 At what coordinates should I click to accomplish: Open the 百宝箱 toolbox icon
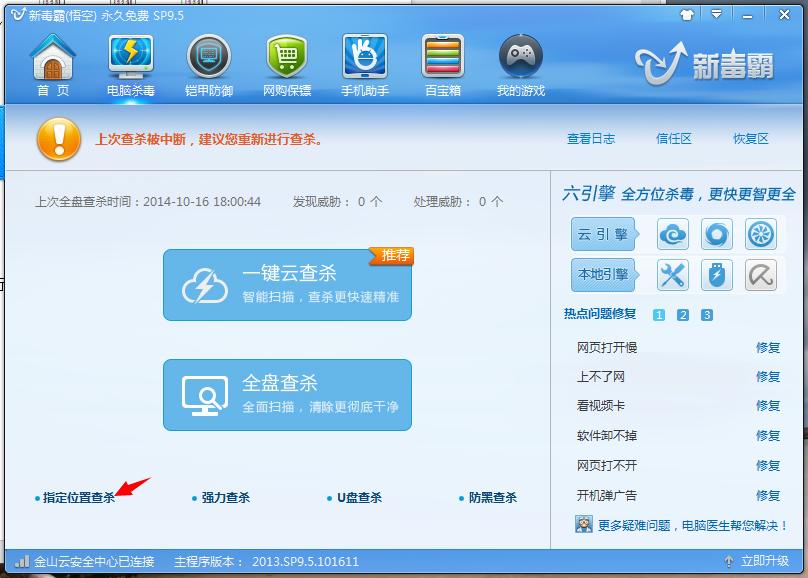click(443, 66)
